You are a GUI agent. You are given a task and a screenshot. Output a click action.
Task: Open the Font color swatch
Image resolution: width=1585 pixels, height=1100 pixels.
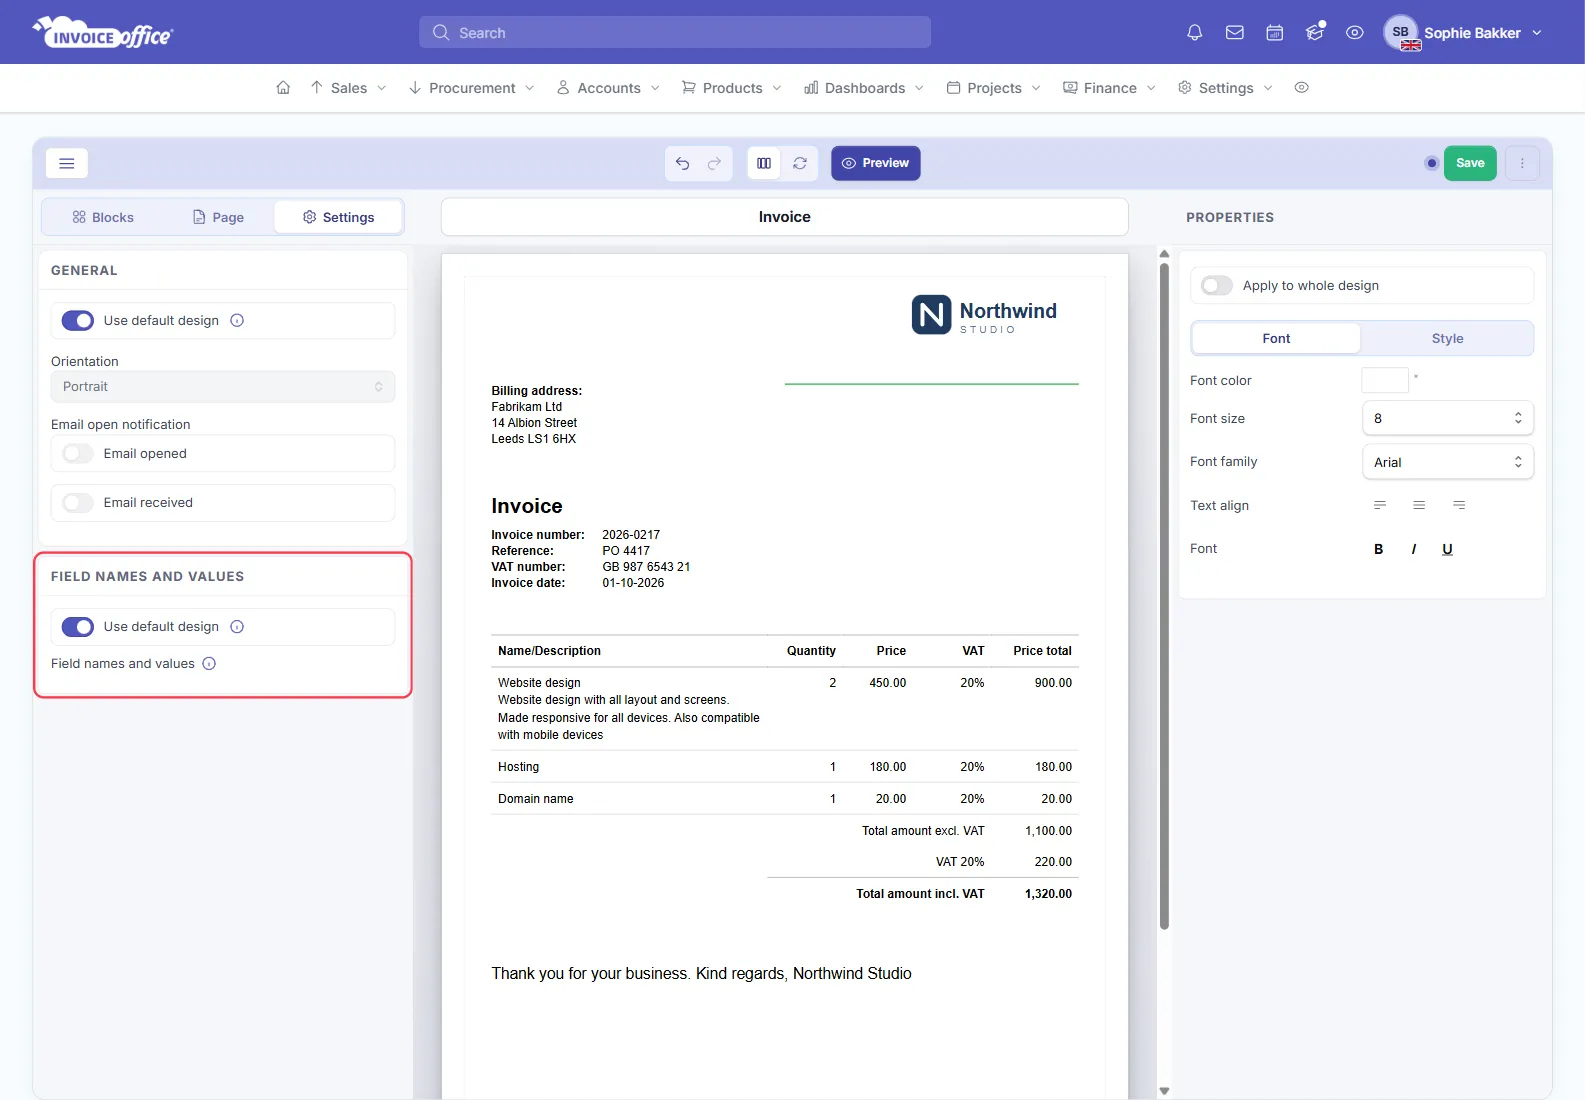(x=1385, y=380)
